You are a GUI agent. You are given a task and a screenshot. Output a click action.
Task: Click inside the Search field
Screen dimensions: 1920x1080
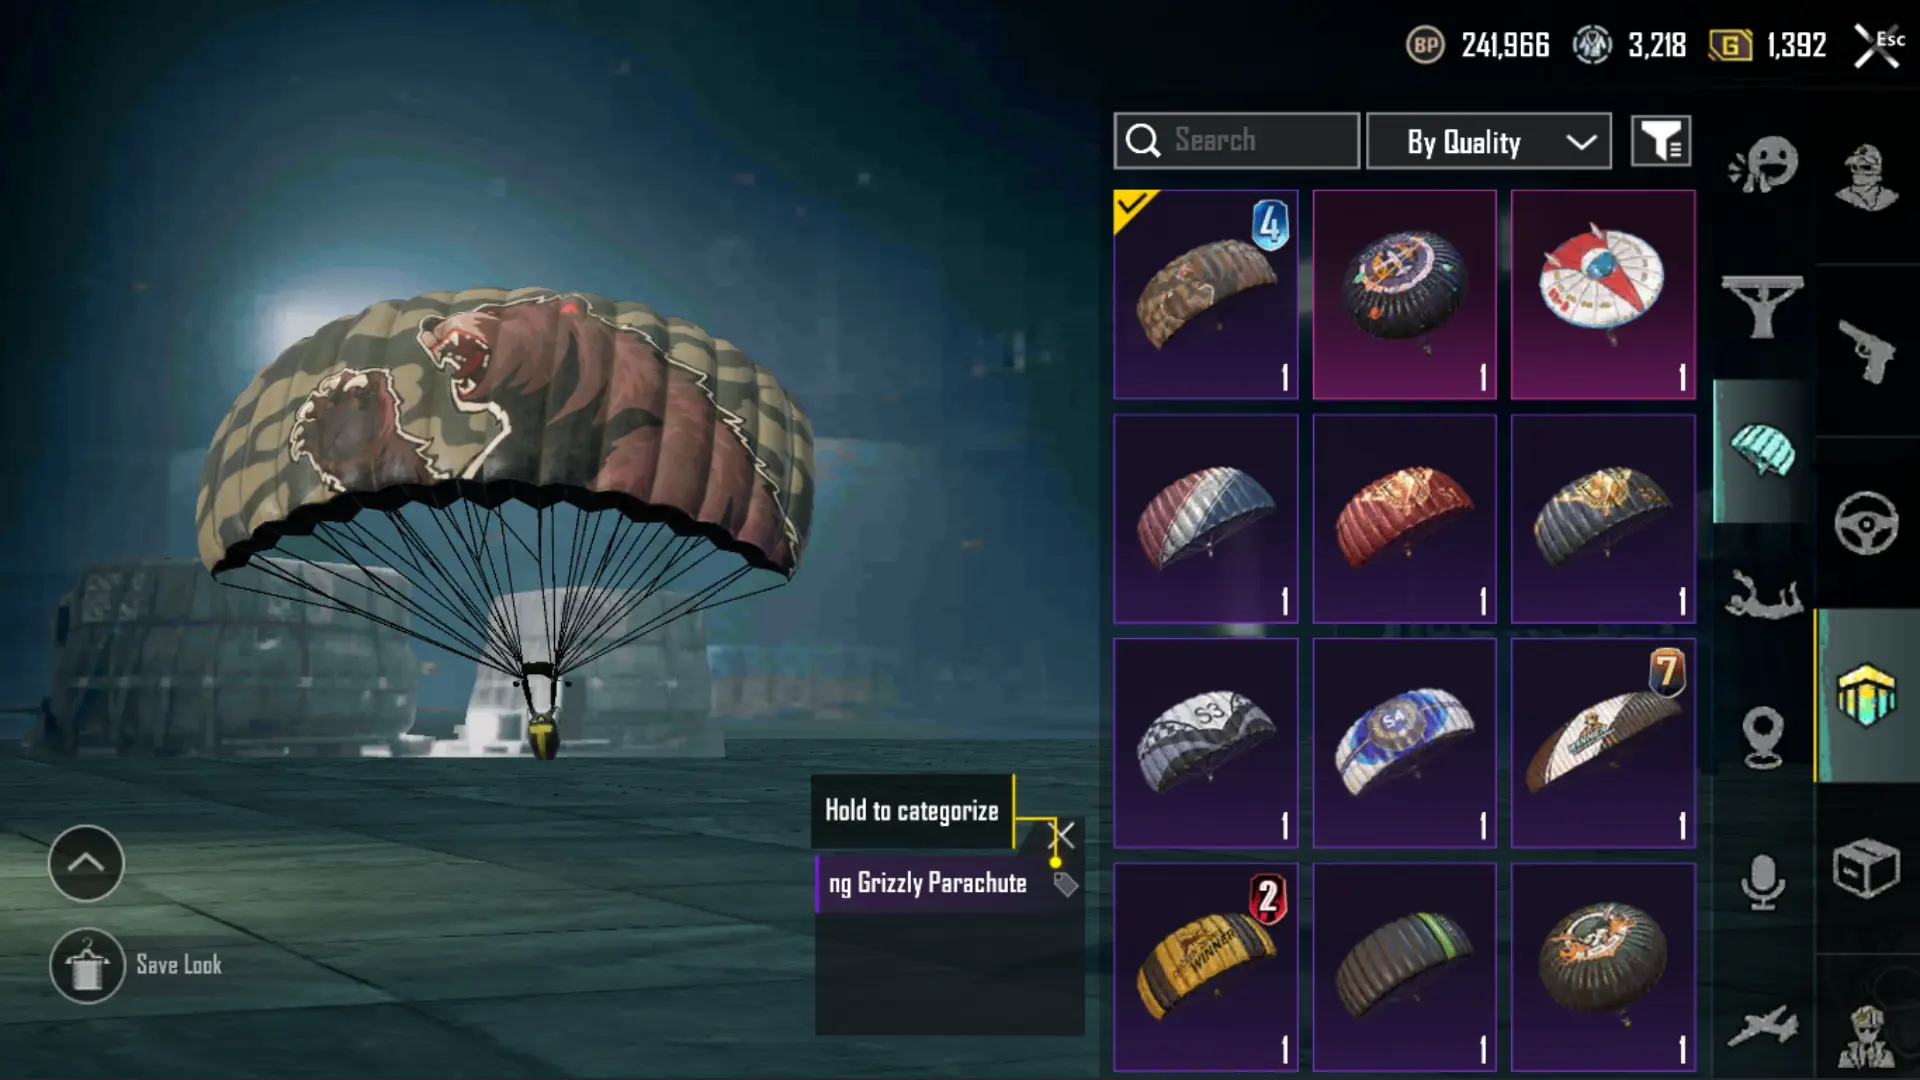click(1236, 141)
